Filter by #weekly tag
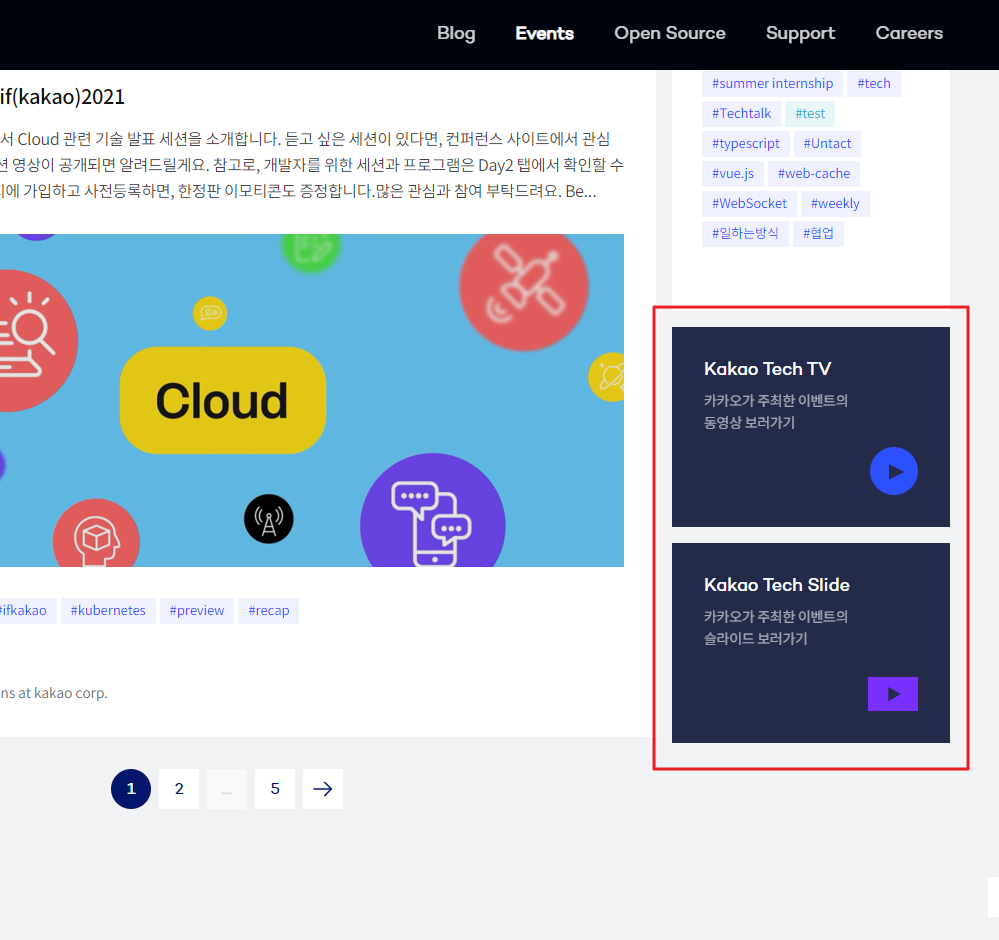Viewport: 999px width, 940px height. pos(835,203)
